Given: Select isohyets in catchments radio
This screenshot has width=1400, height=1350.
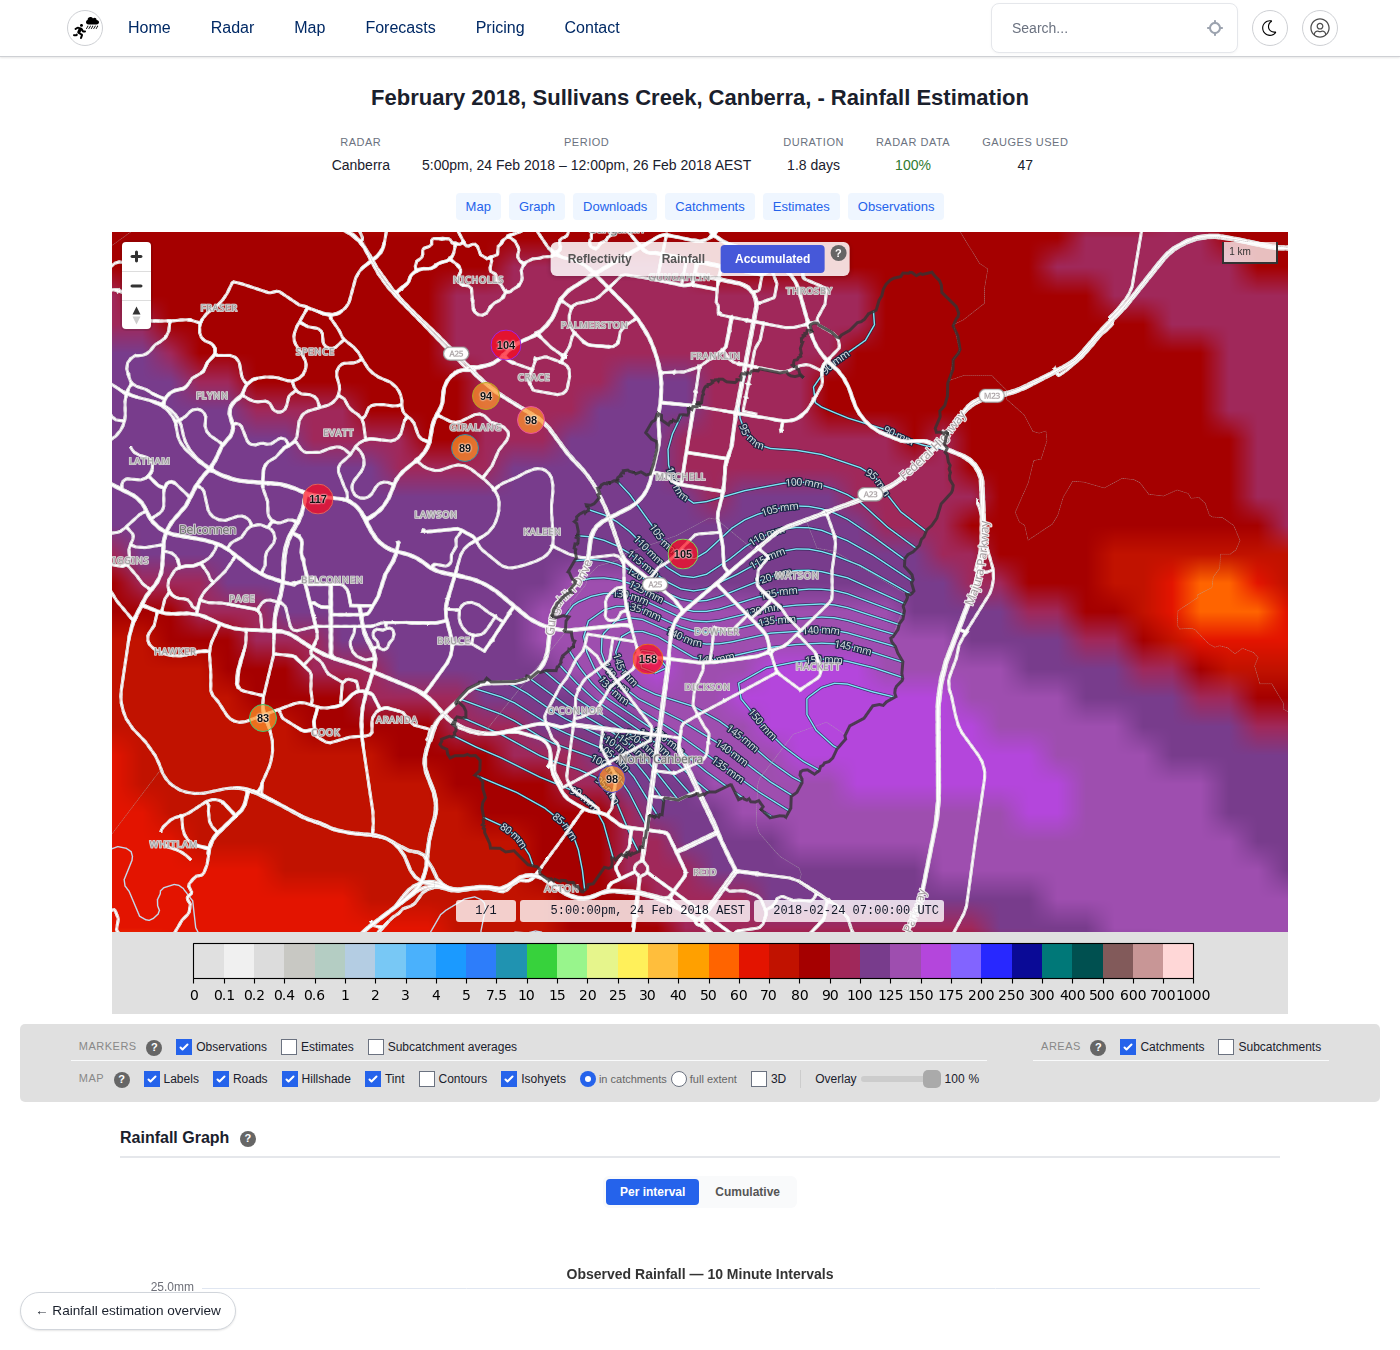Looking at the screenshot, I should (x=588, y=1079).
